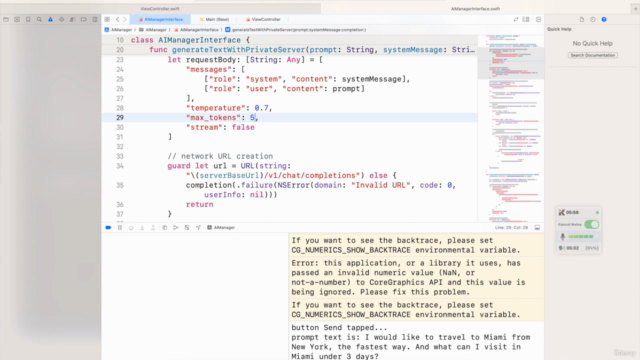Step into in the debug bar
The height and width of the screenshot is (360, 640).
[142, 227]
